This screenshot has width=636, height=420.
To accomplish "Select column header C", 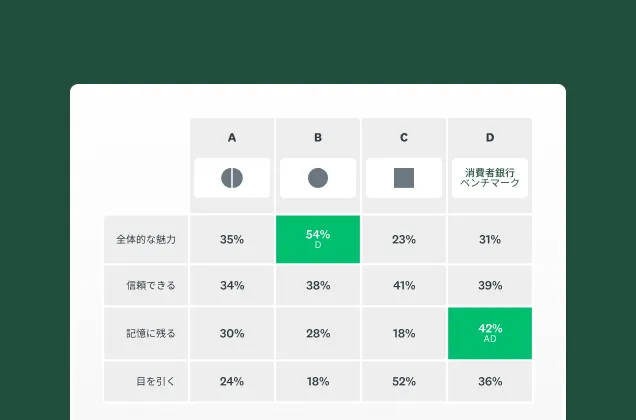I will point(404,137).
